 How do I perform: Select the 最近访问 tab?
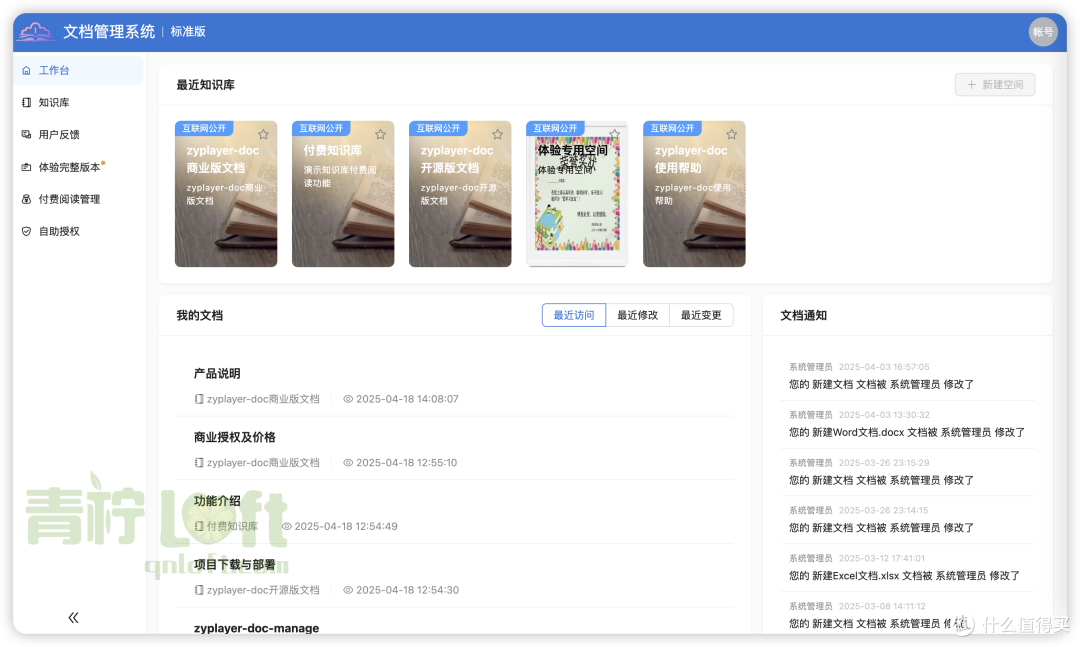coord(573,314)
